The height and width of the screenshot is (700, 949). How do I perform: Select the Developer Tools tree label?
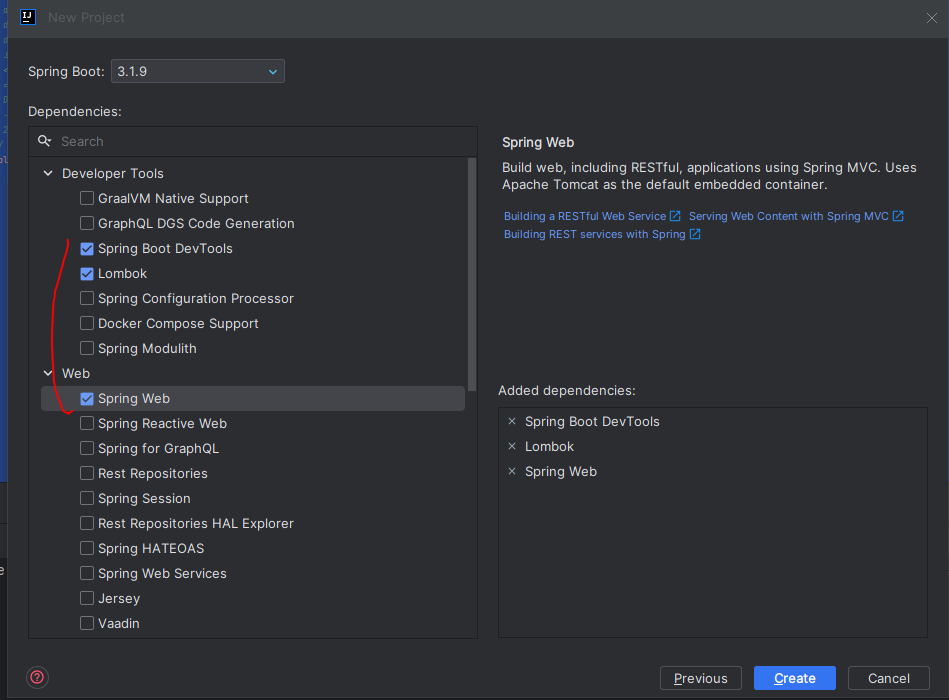click(x=113, y=174)
